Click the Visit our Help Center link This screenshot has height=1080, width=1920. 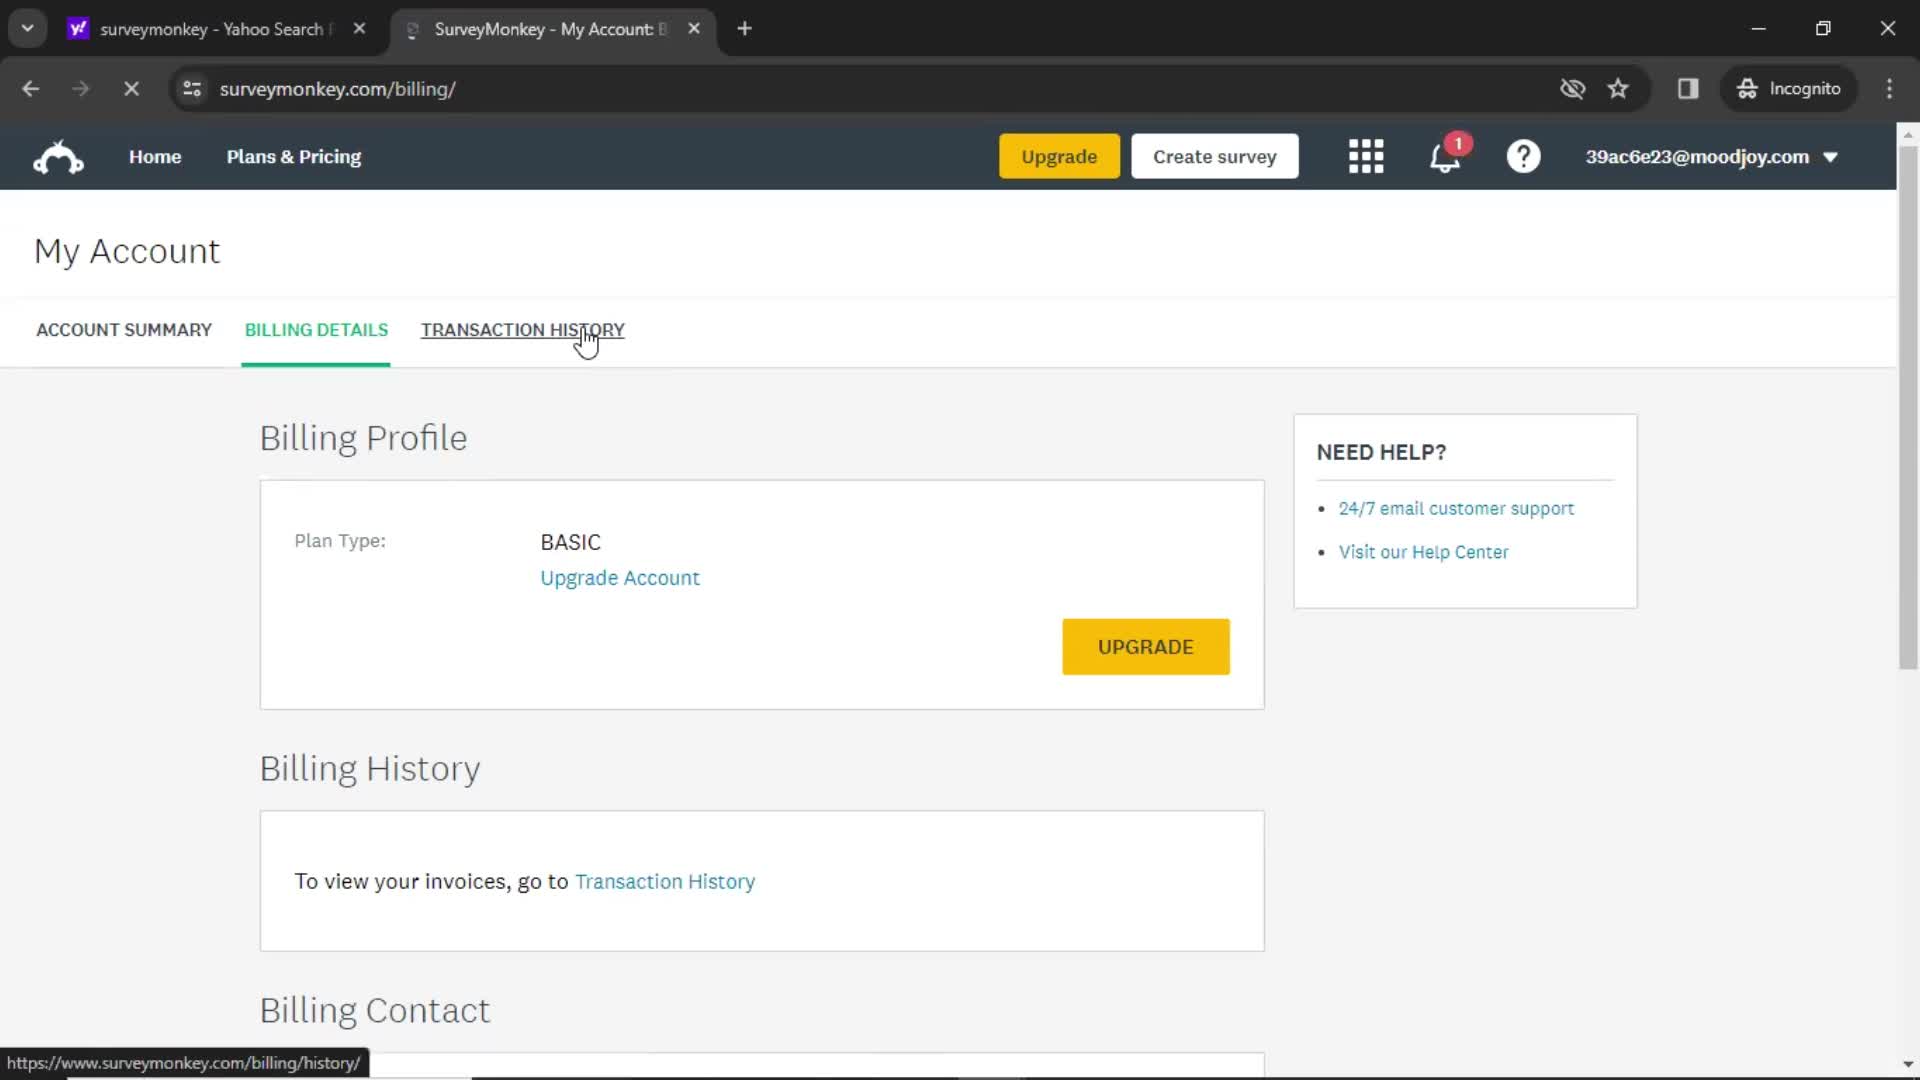tap(1423, 551)
